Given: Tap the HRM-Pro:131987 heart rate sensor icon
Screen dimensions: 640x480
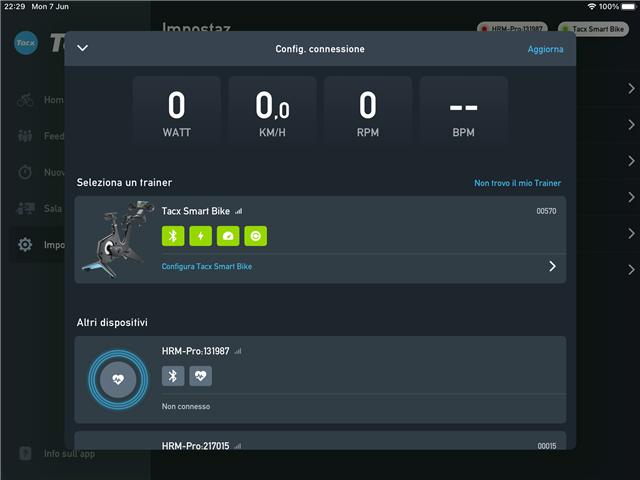Looking at the screenshot, I should 200,376.
